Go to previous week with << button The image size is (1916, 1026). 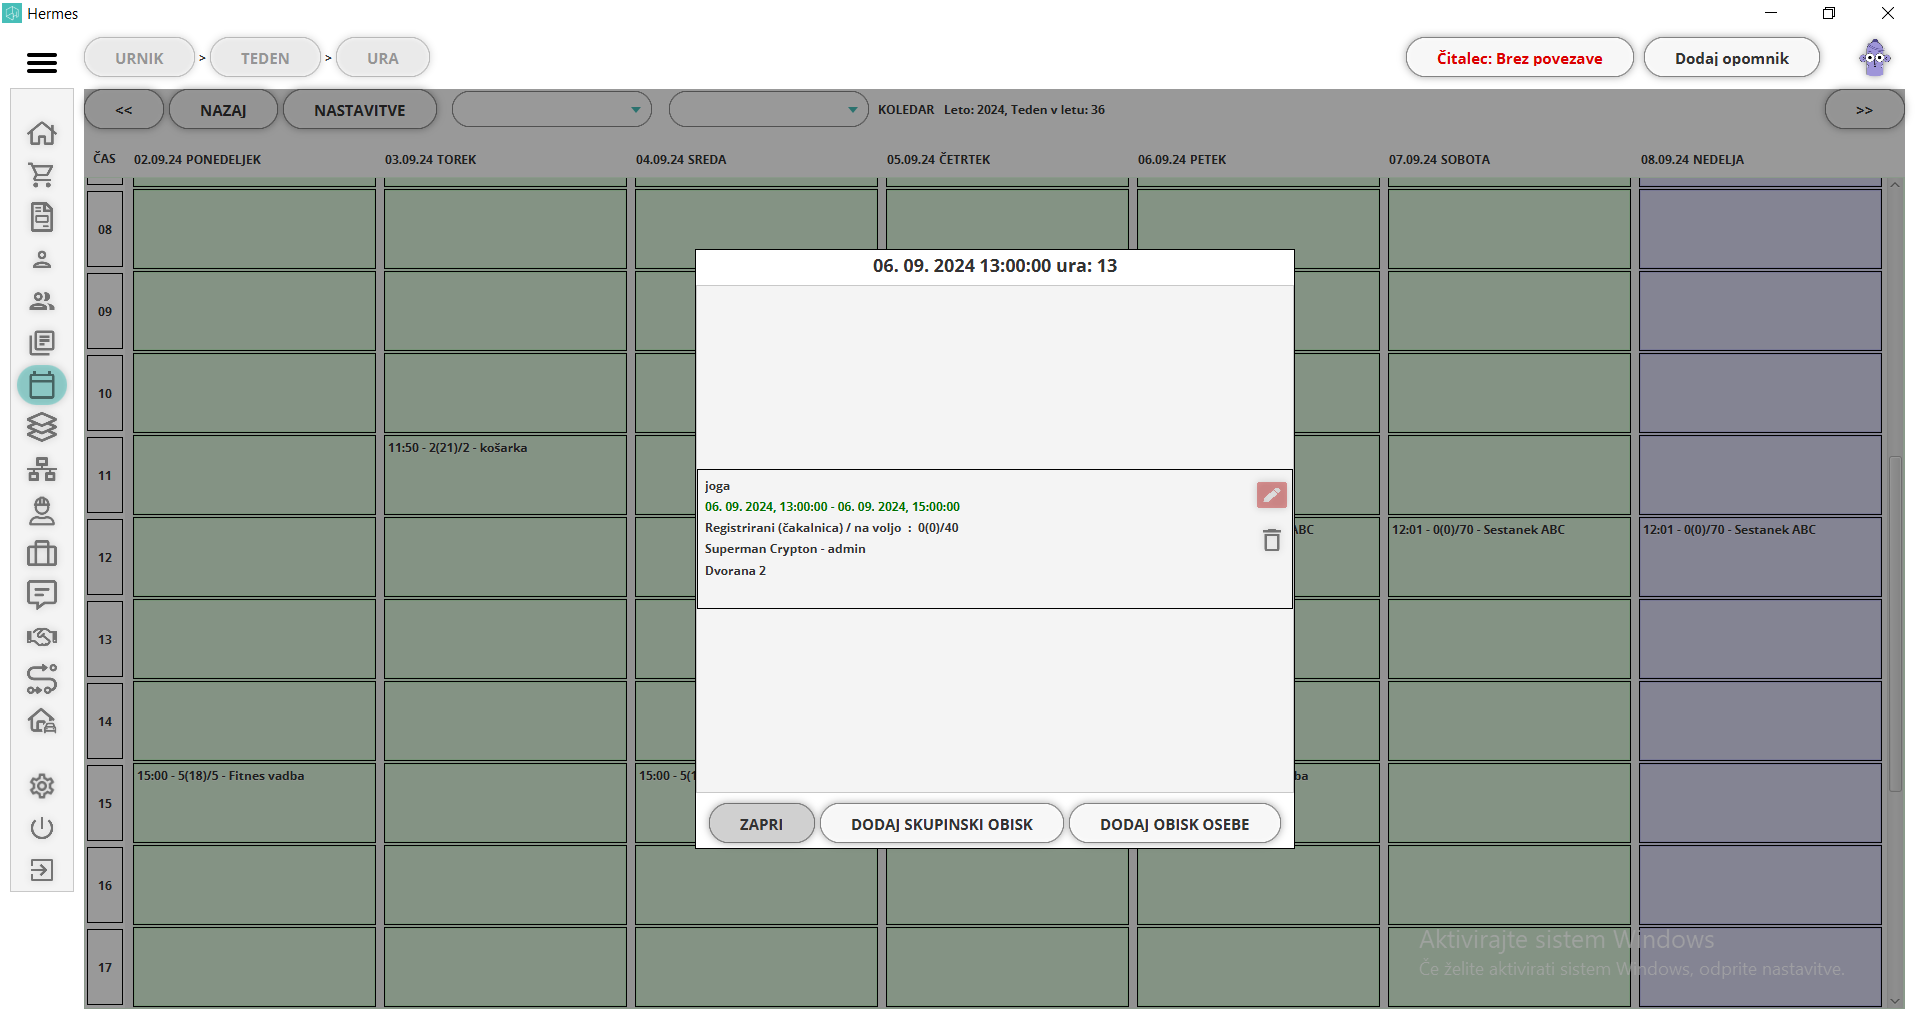[124, 110]
